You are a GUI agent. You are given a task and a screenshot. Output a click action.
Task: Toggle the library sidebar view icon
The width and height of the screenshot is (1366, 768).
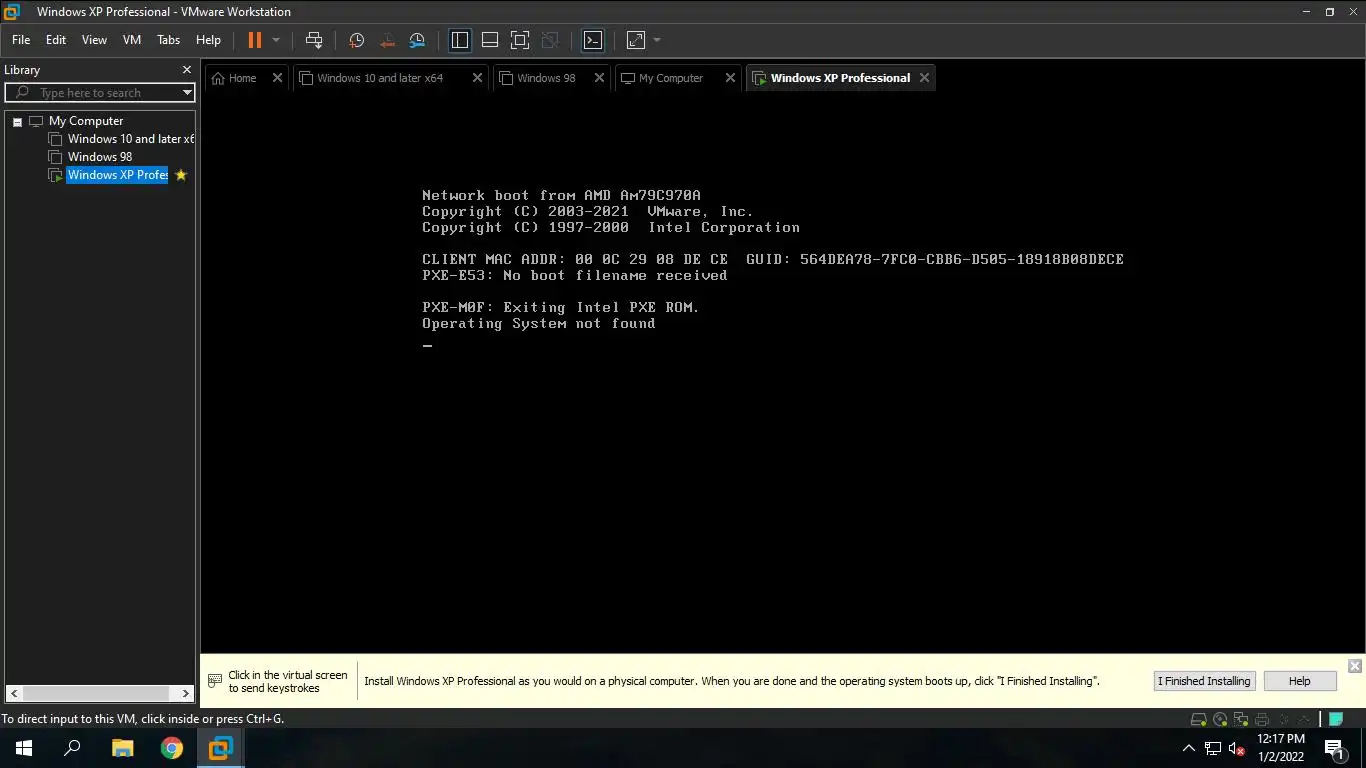[x=460, y=40]
